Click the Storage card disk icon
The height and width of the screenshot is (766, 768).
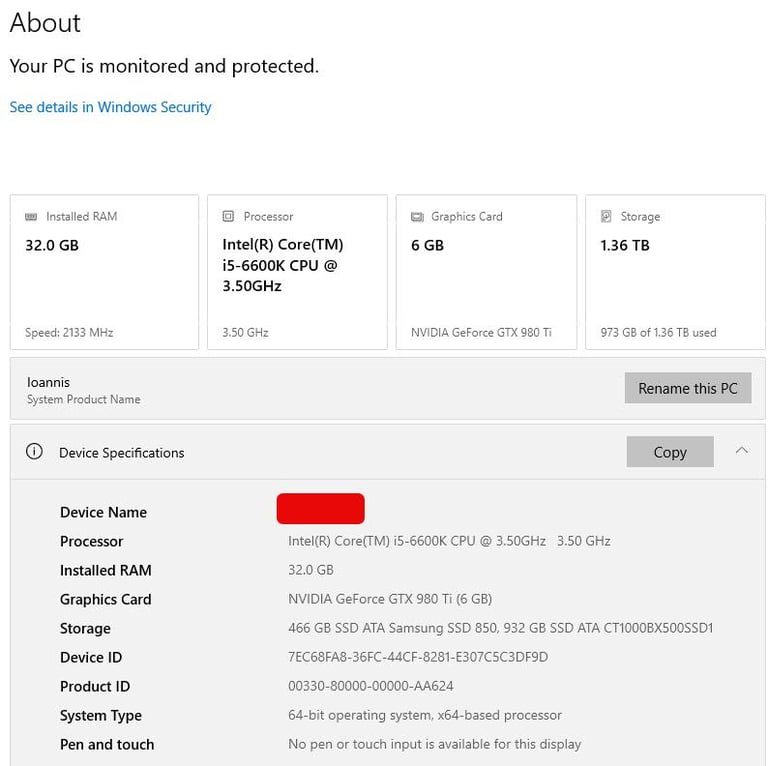click(x=606, y=216)
